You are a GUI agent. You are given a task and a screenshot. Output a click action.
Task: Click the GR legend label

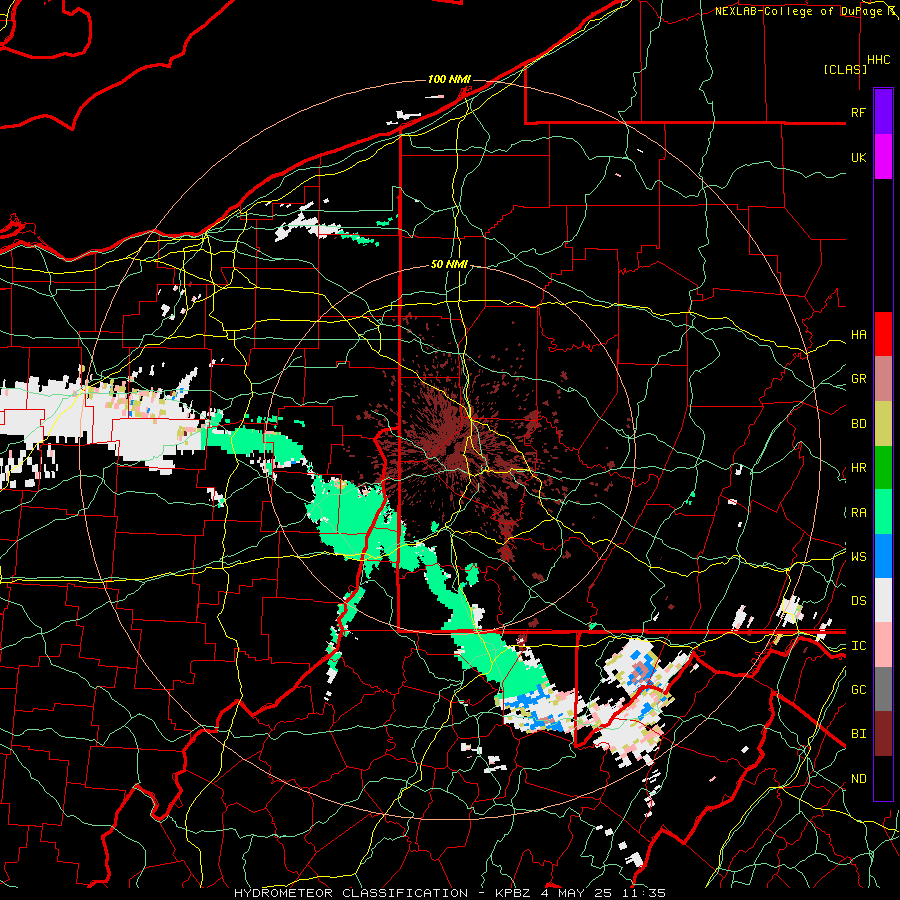point(858,379)
